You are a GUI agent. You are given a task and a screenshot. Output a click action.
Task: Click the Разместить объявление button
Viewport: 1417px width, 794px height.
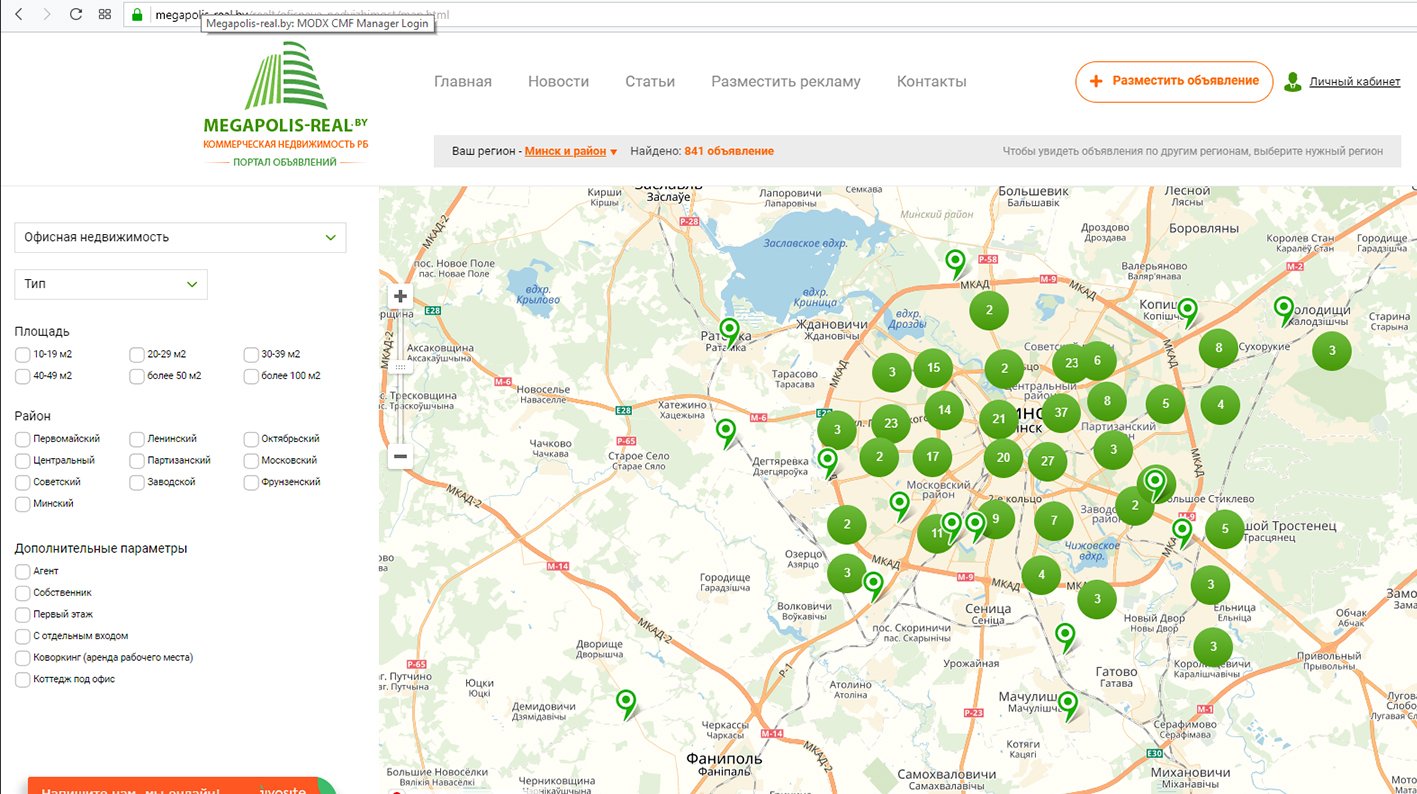point(1174,81)
